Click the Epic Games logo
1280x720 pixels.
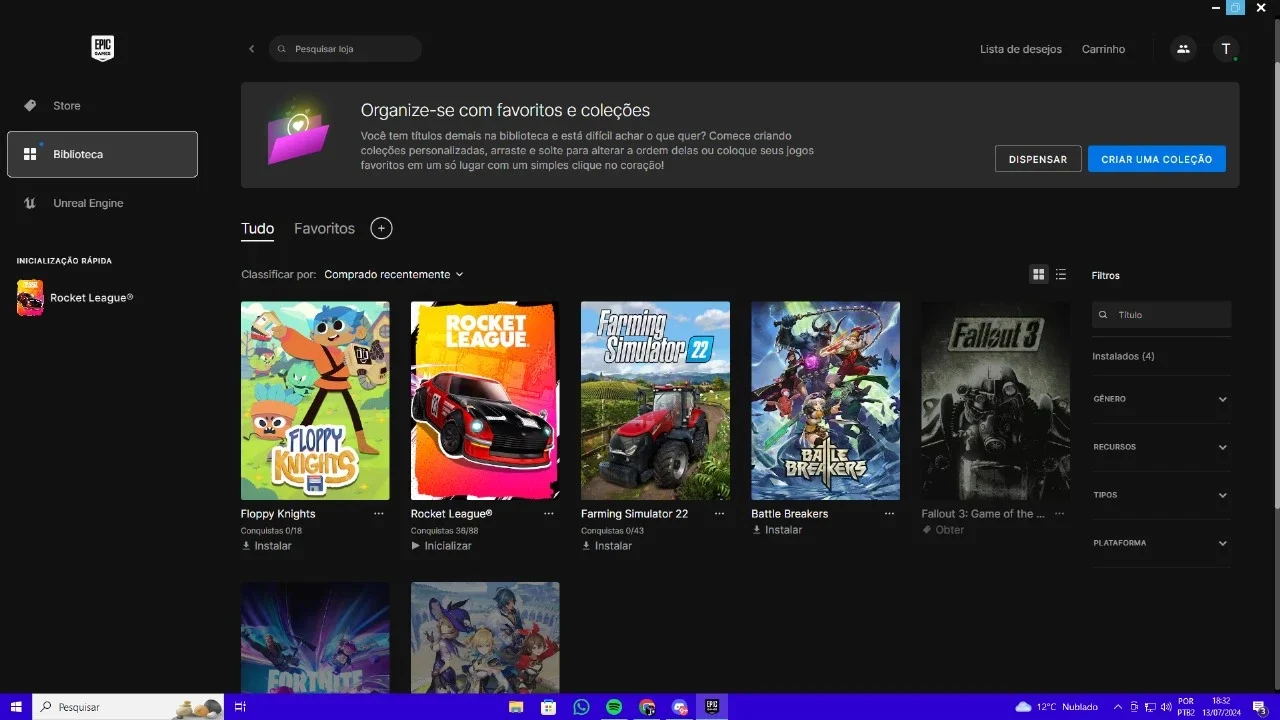tap(102, 48)
